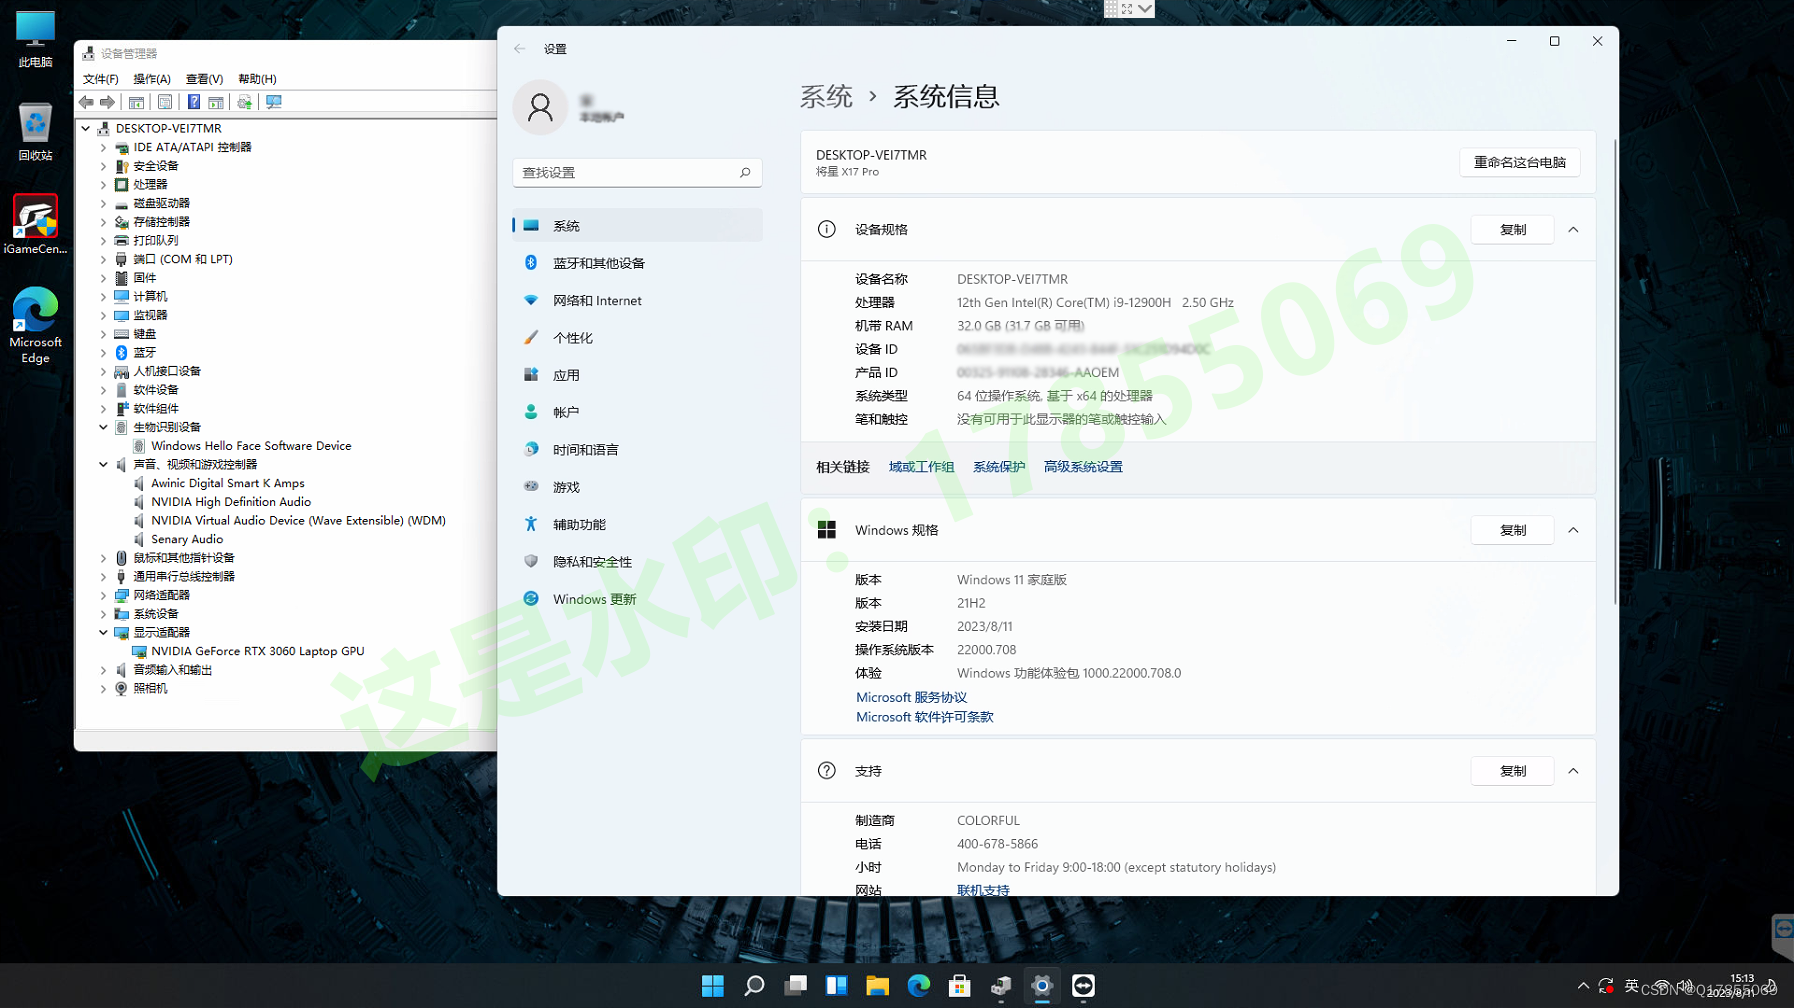
Task: Open 操作(A) menu in Device Manager
Action: [x=152, y=79]
